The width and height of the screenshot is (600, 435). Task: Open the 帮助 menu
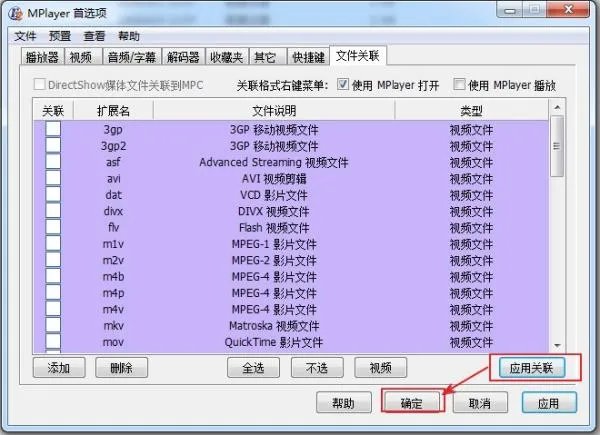point(129,36)
